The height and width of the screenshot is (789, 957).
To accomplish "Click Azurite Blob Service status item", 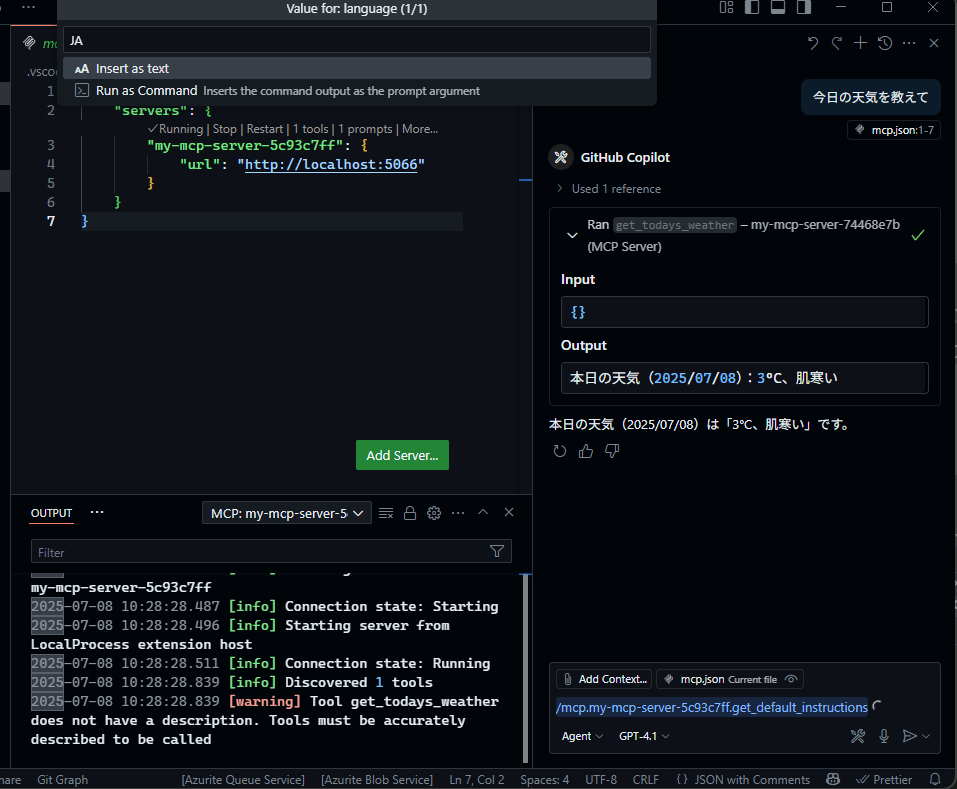I will click(377, 779).
